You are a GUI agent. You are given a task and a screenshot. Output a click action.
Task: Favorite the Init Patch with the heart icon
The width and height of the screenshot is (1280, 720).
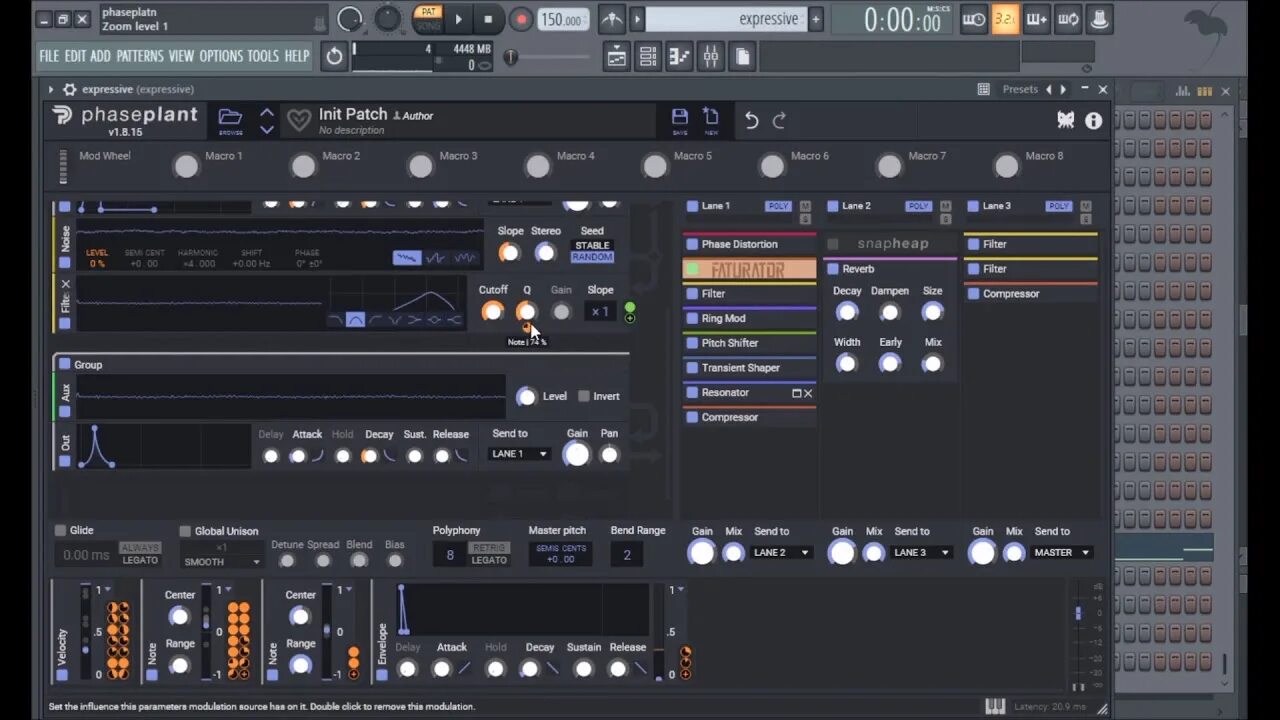298,121
